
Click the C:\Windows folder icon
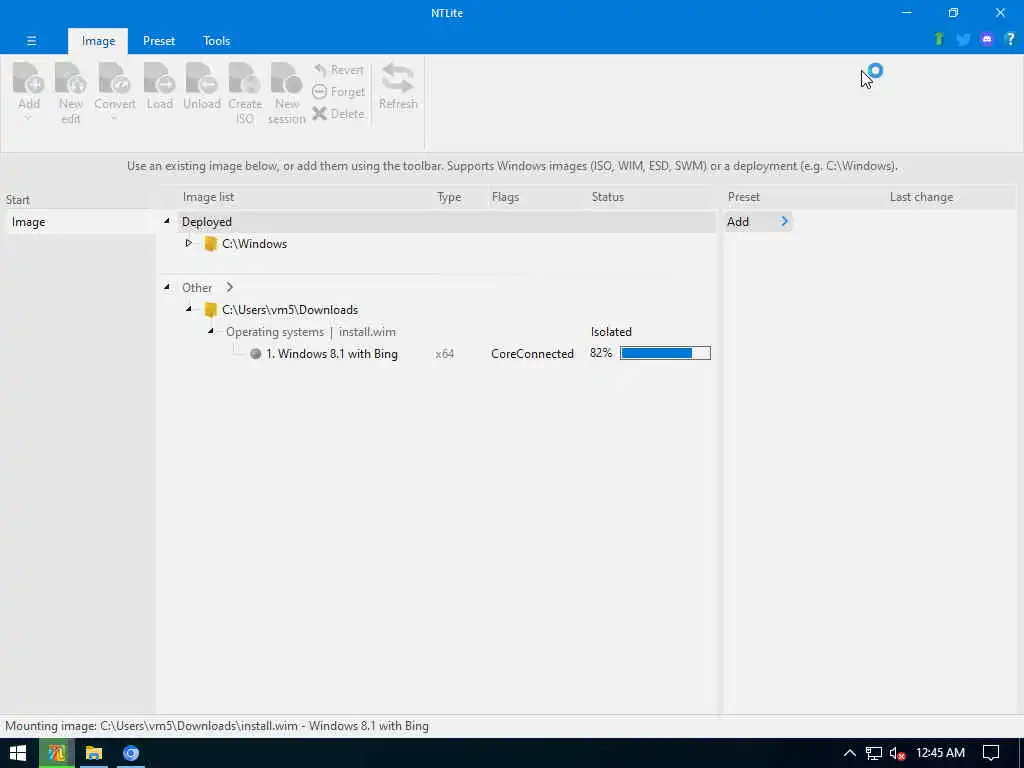tap(210, 244)
